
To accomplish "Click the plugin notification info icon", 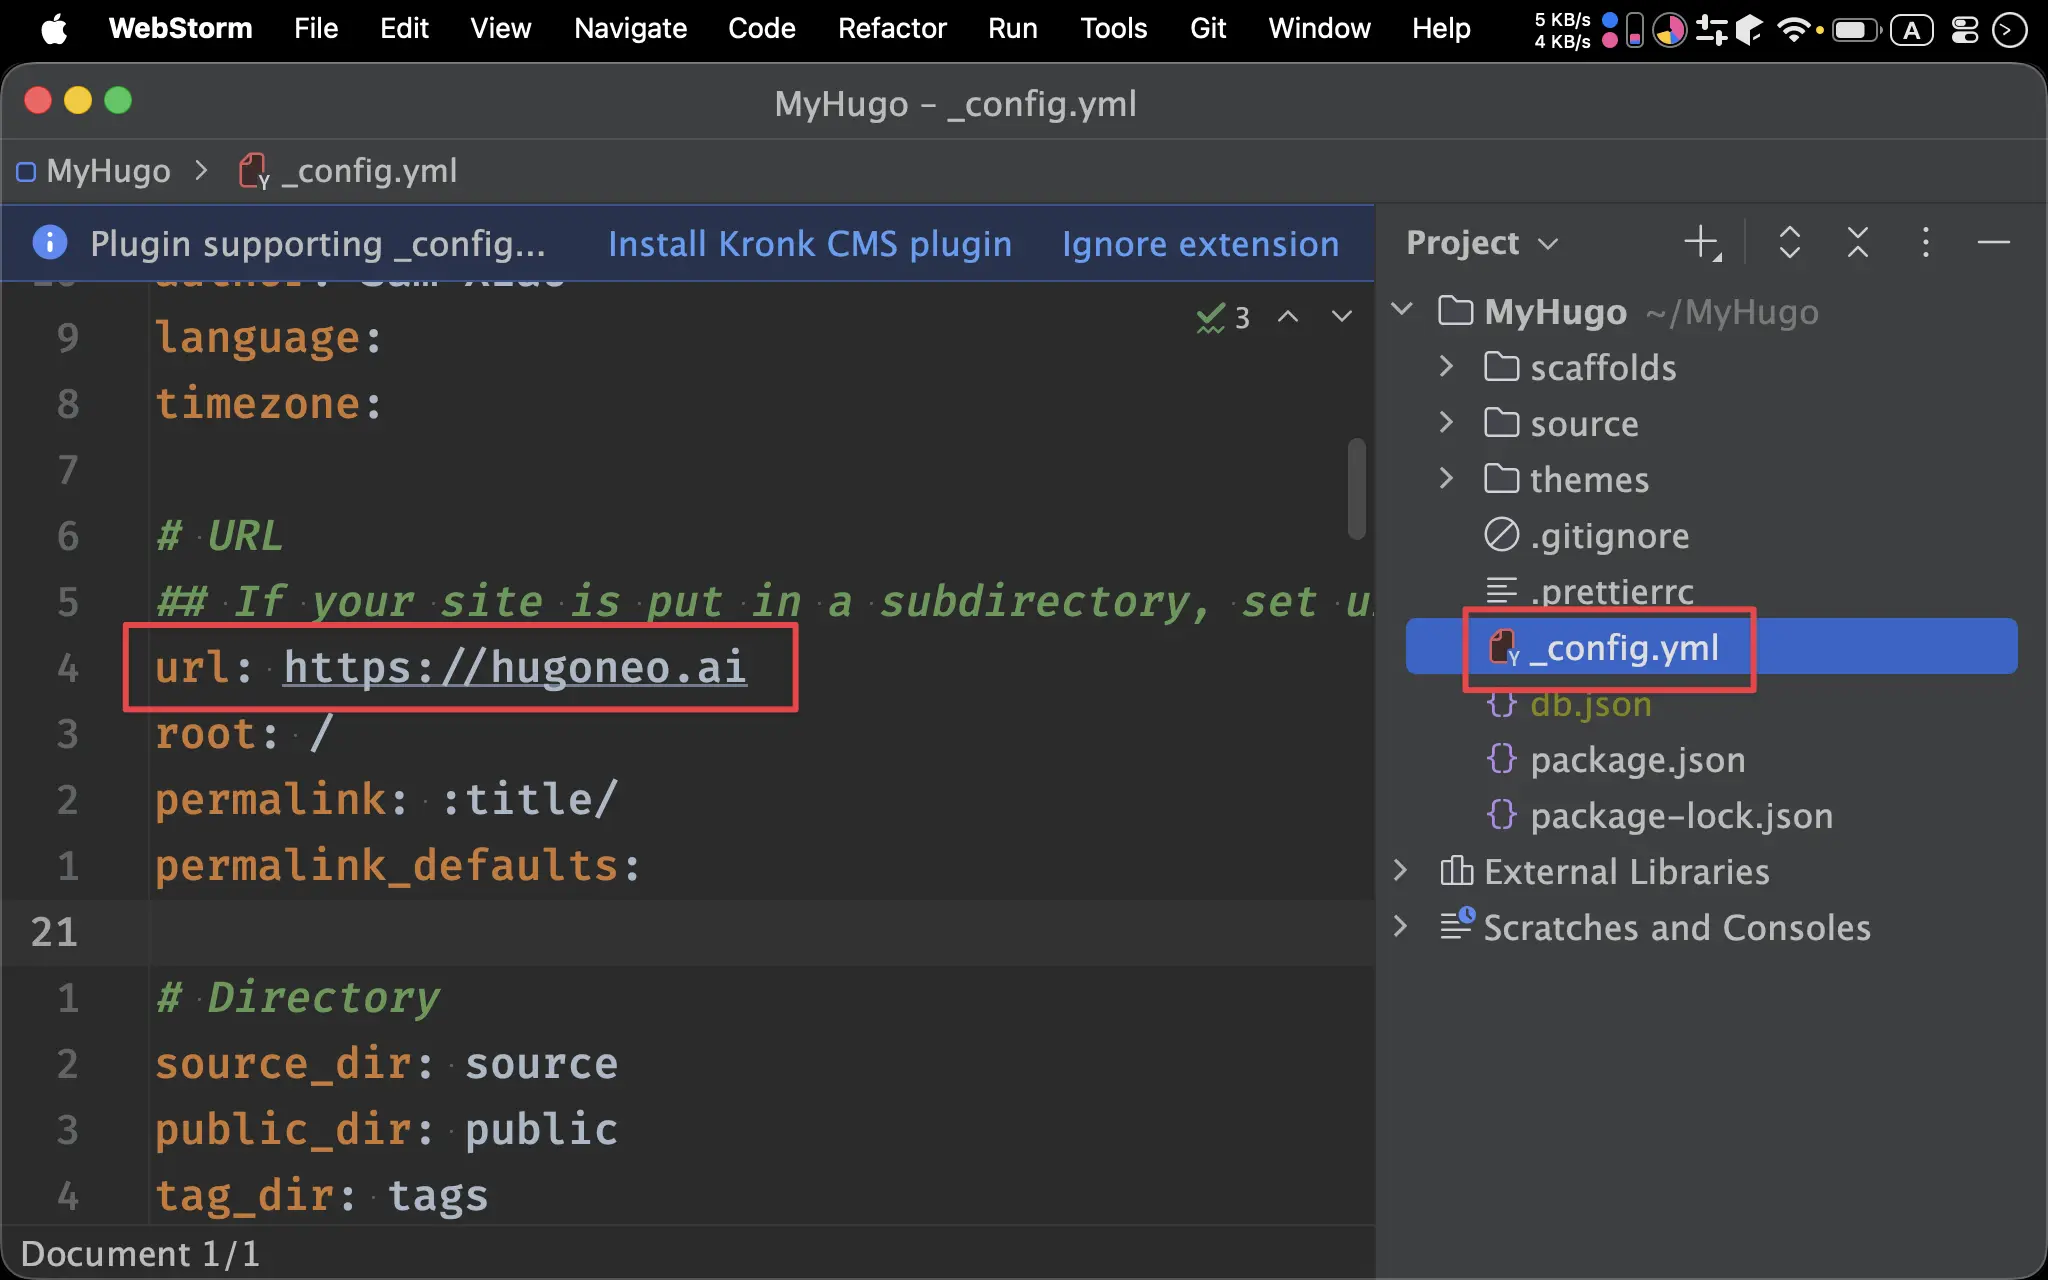I will coord(50,243).
